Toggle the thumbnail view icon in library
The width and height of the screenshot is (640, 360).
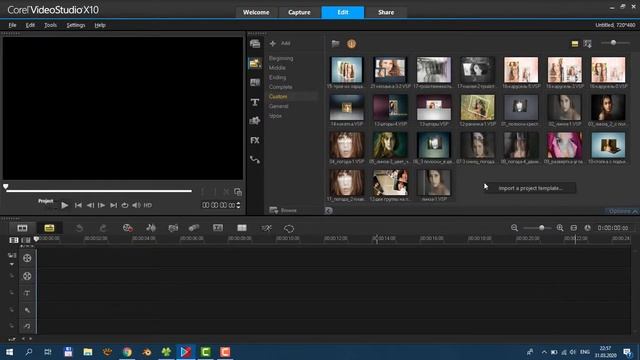575,44
